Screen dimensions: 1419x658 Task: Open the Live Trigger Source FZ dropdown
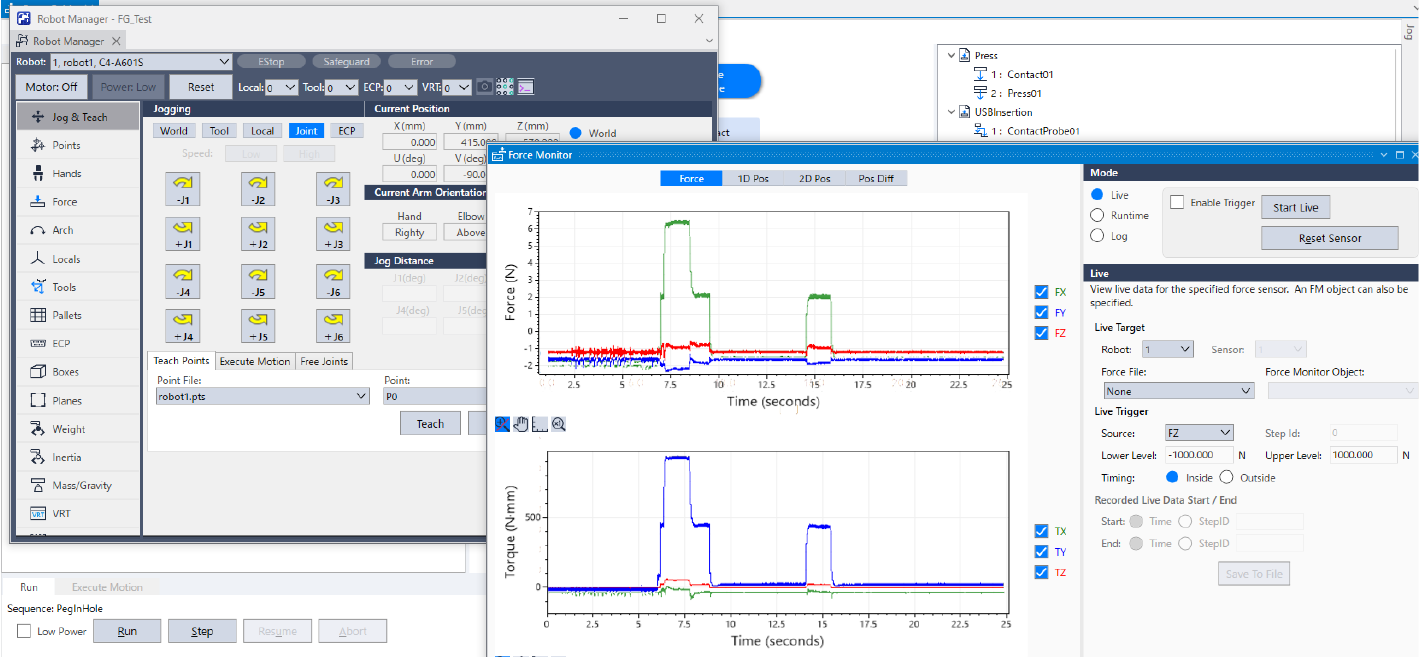(1199, 433)
